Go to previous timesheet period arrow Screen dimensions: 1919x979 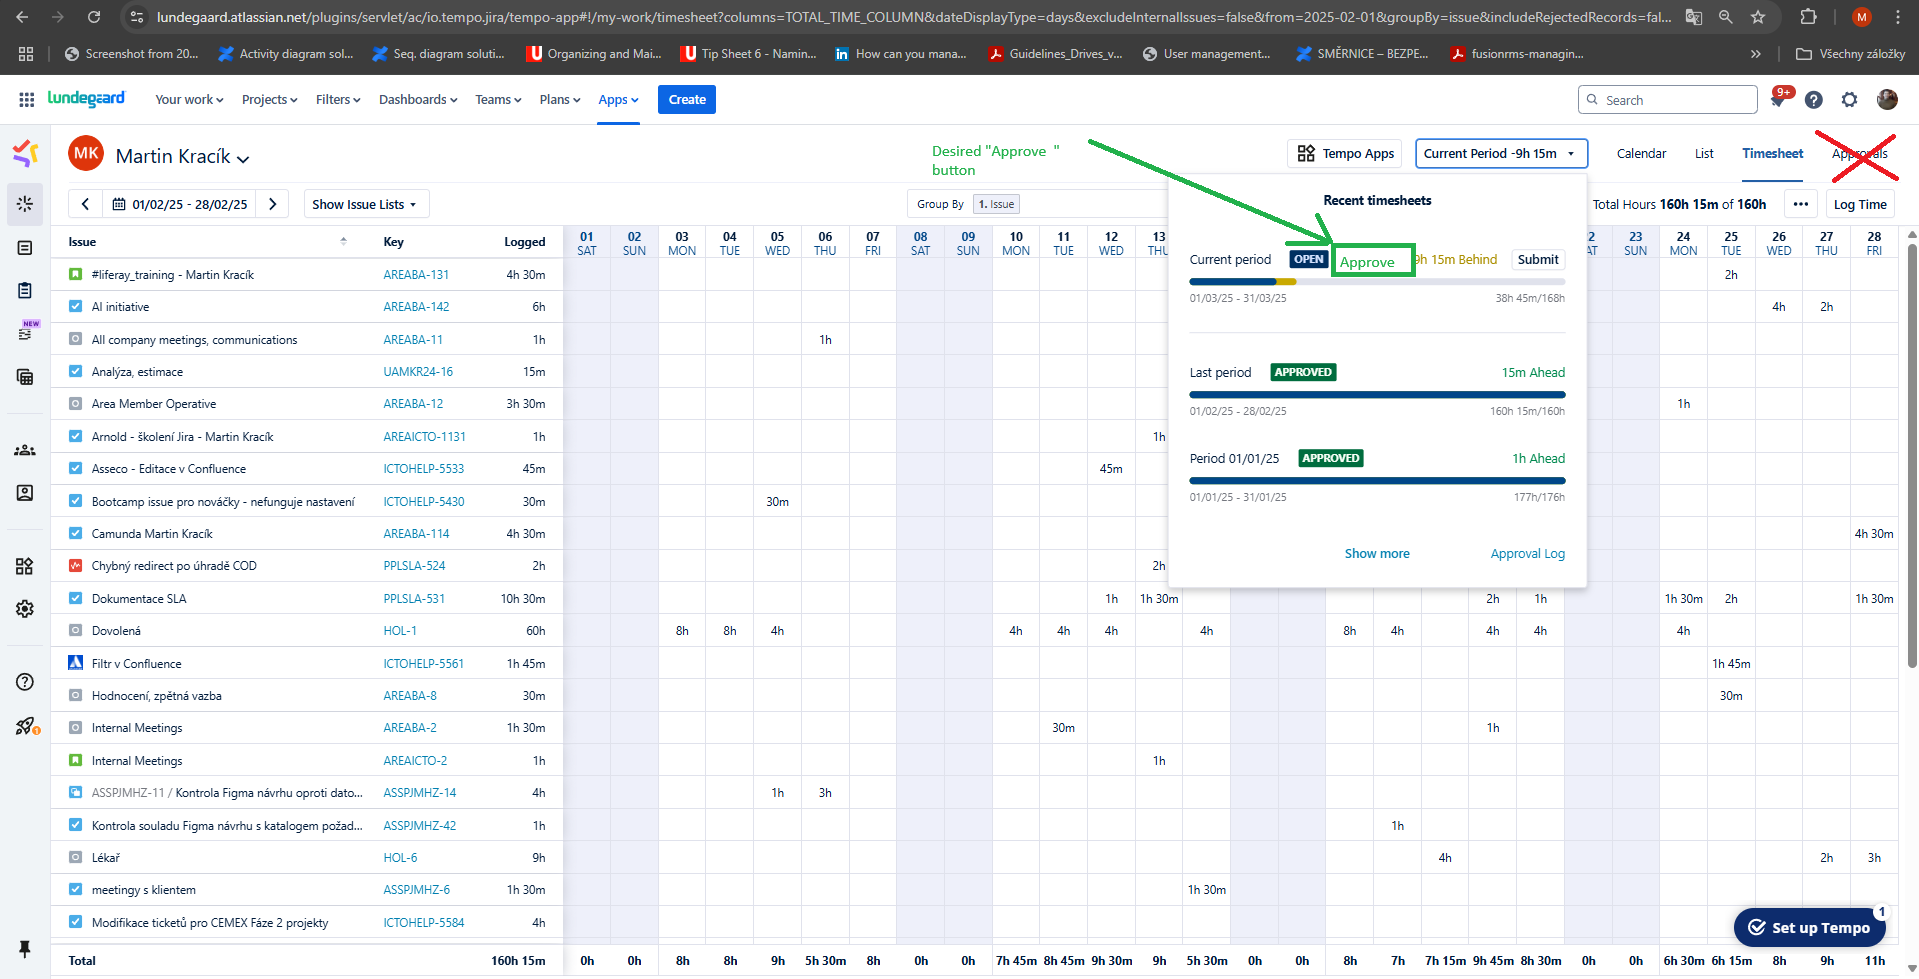86,204
